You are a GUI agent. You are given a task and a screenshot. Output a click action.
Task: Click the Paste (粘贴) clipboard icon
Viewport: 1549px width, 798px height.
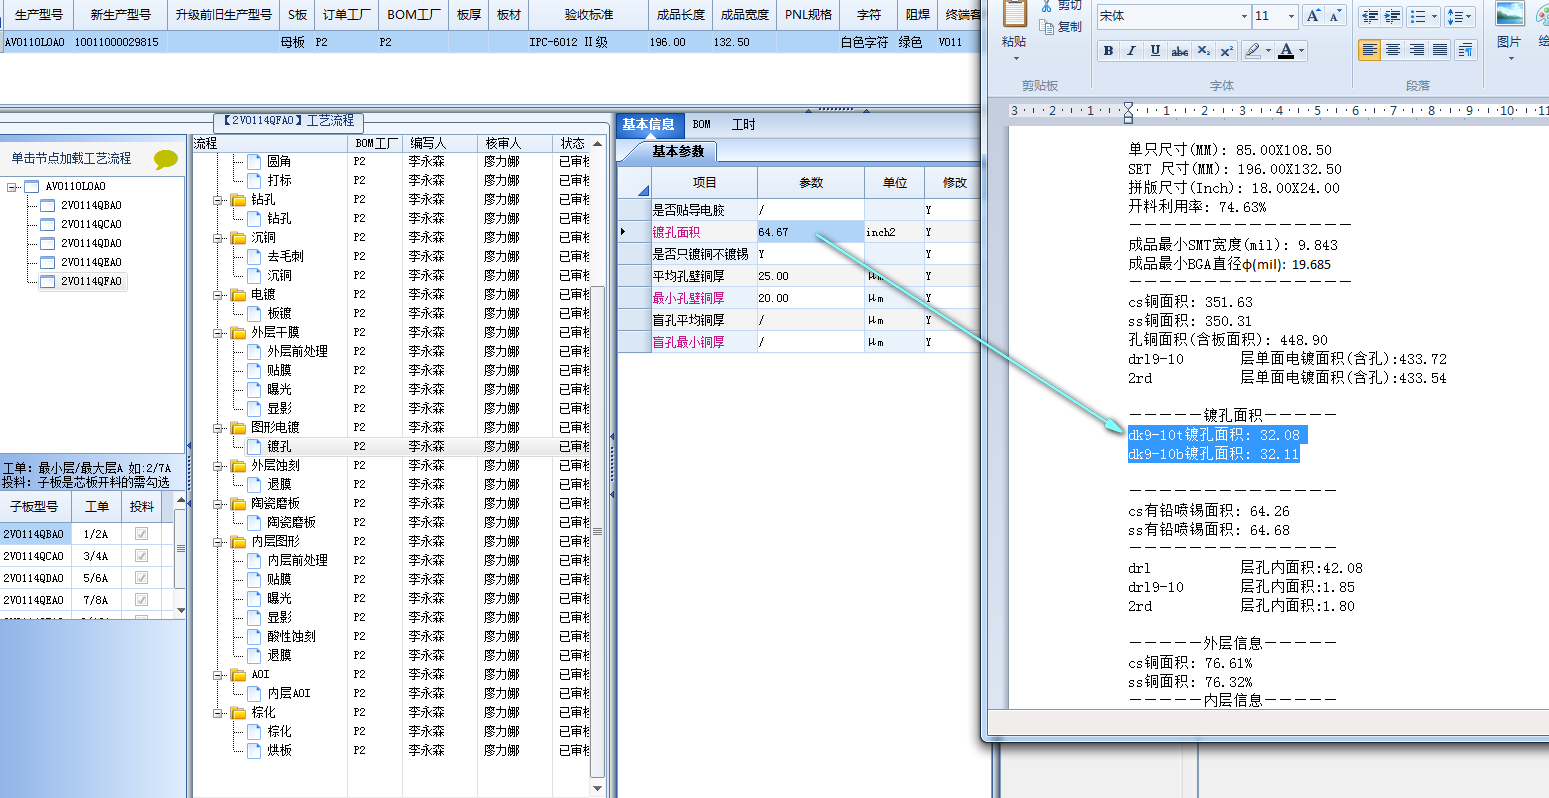pyautogui.click(x=1014, y=14)
